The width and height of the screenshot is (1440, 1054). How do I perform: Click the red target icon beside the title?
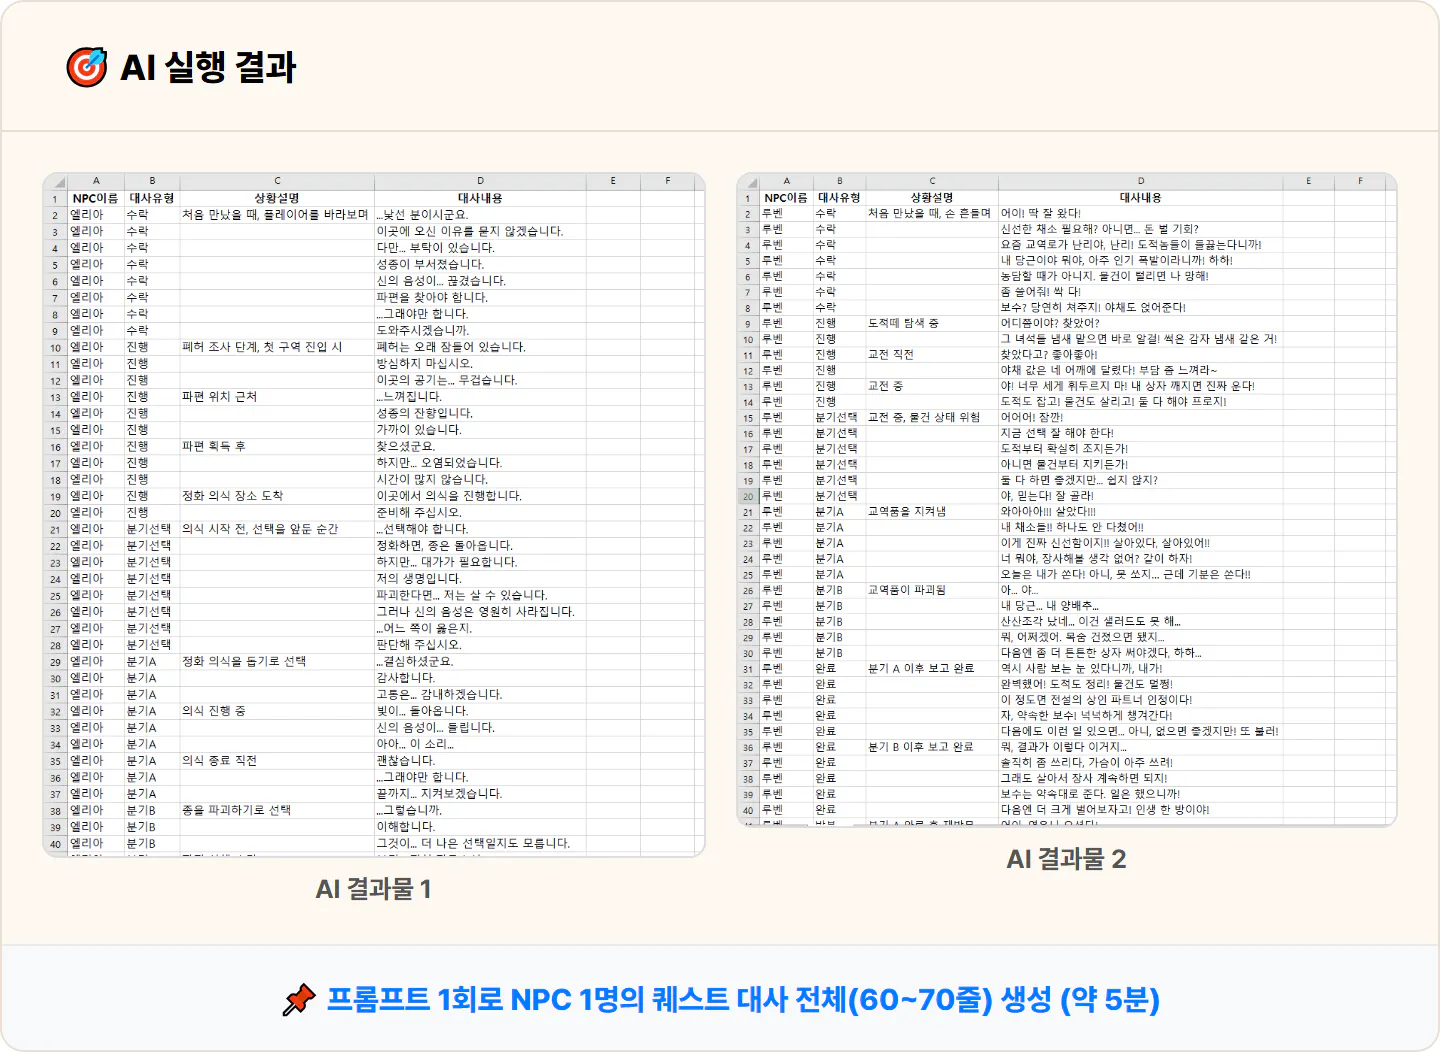coord(87,67)
